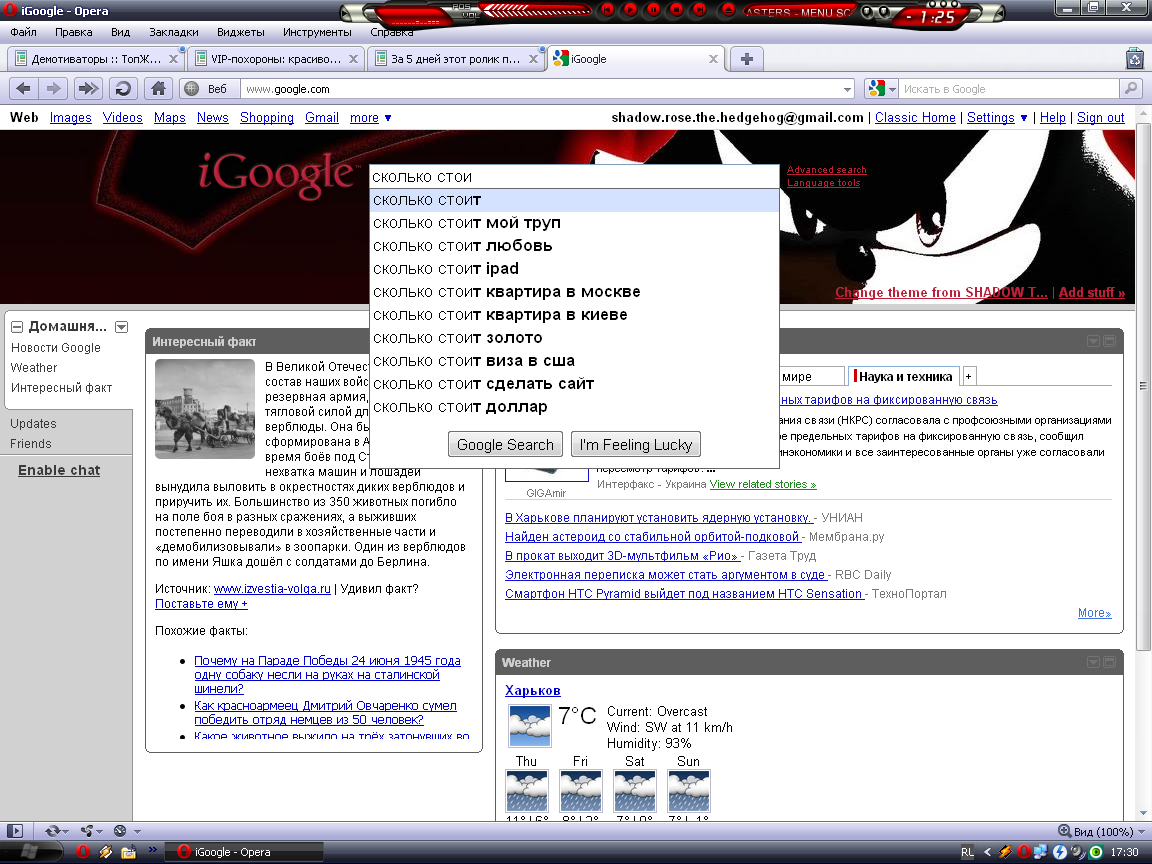The height and width of the screenshot is (864, 1152).
Task: Open the Gmail link
Action: tap(322, 118)
